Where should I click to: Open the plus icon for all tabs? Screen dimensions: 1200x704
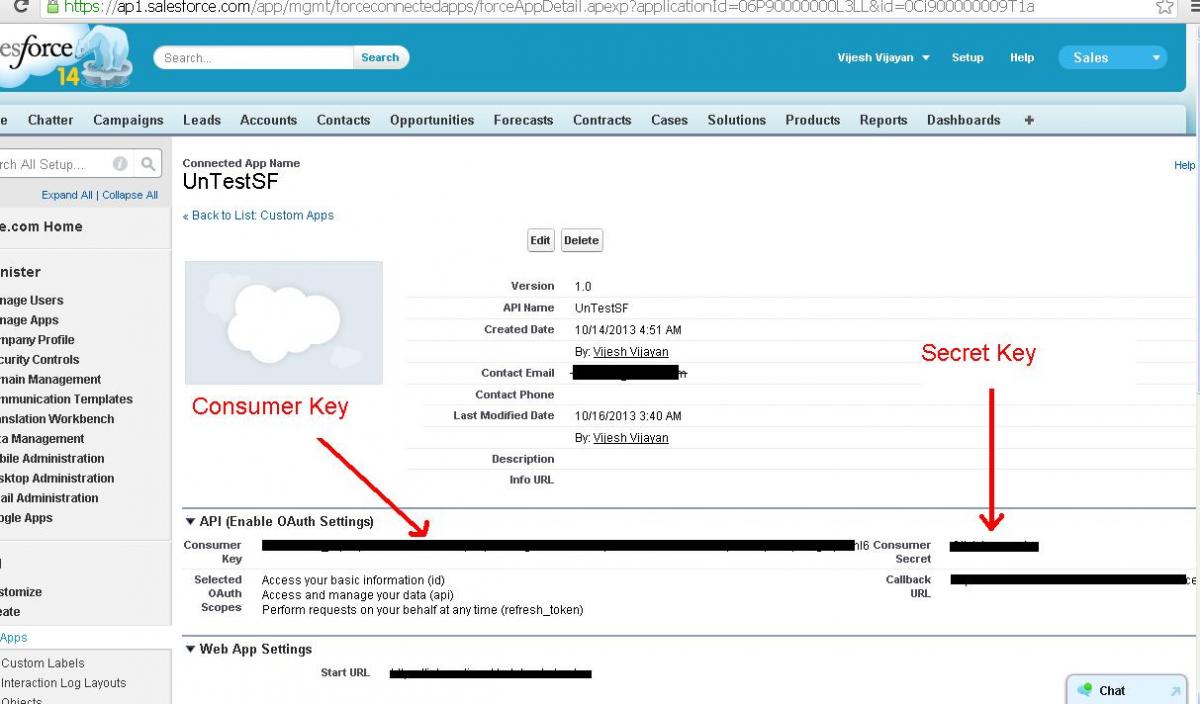coord(1029,120)
